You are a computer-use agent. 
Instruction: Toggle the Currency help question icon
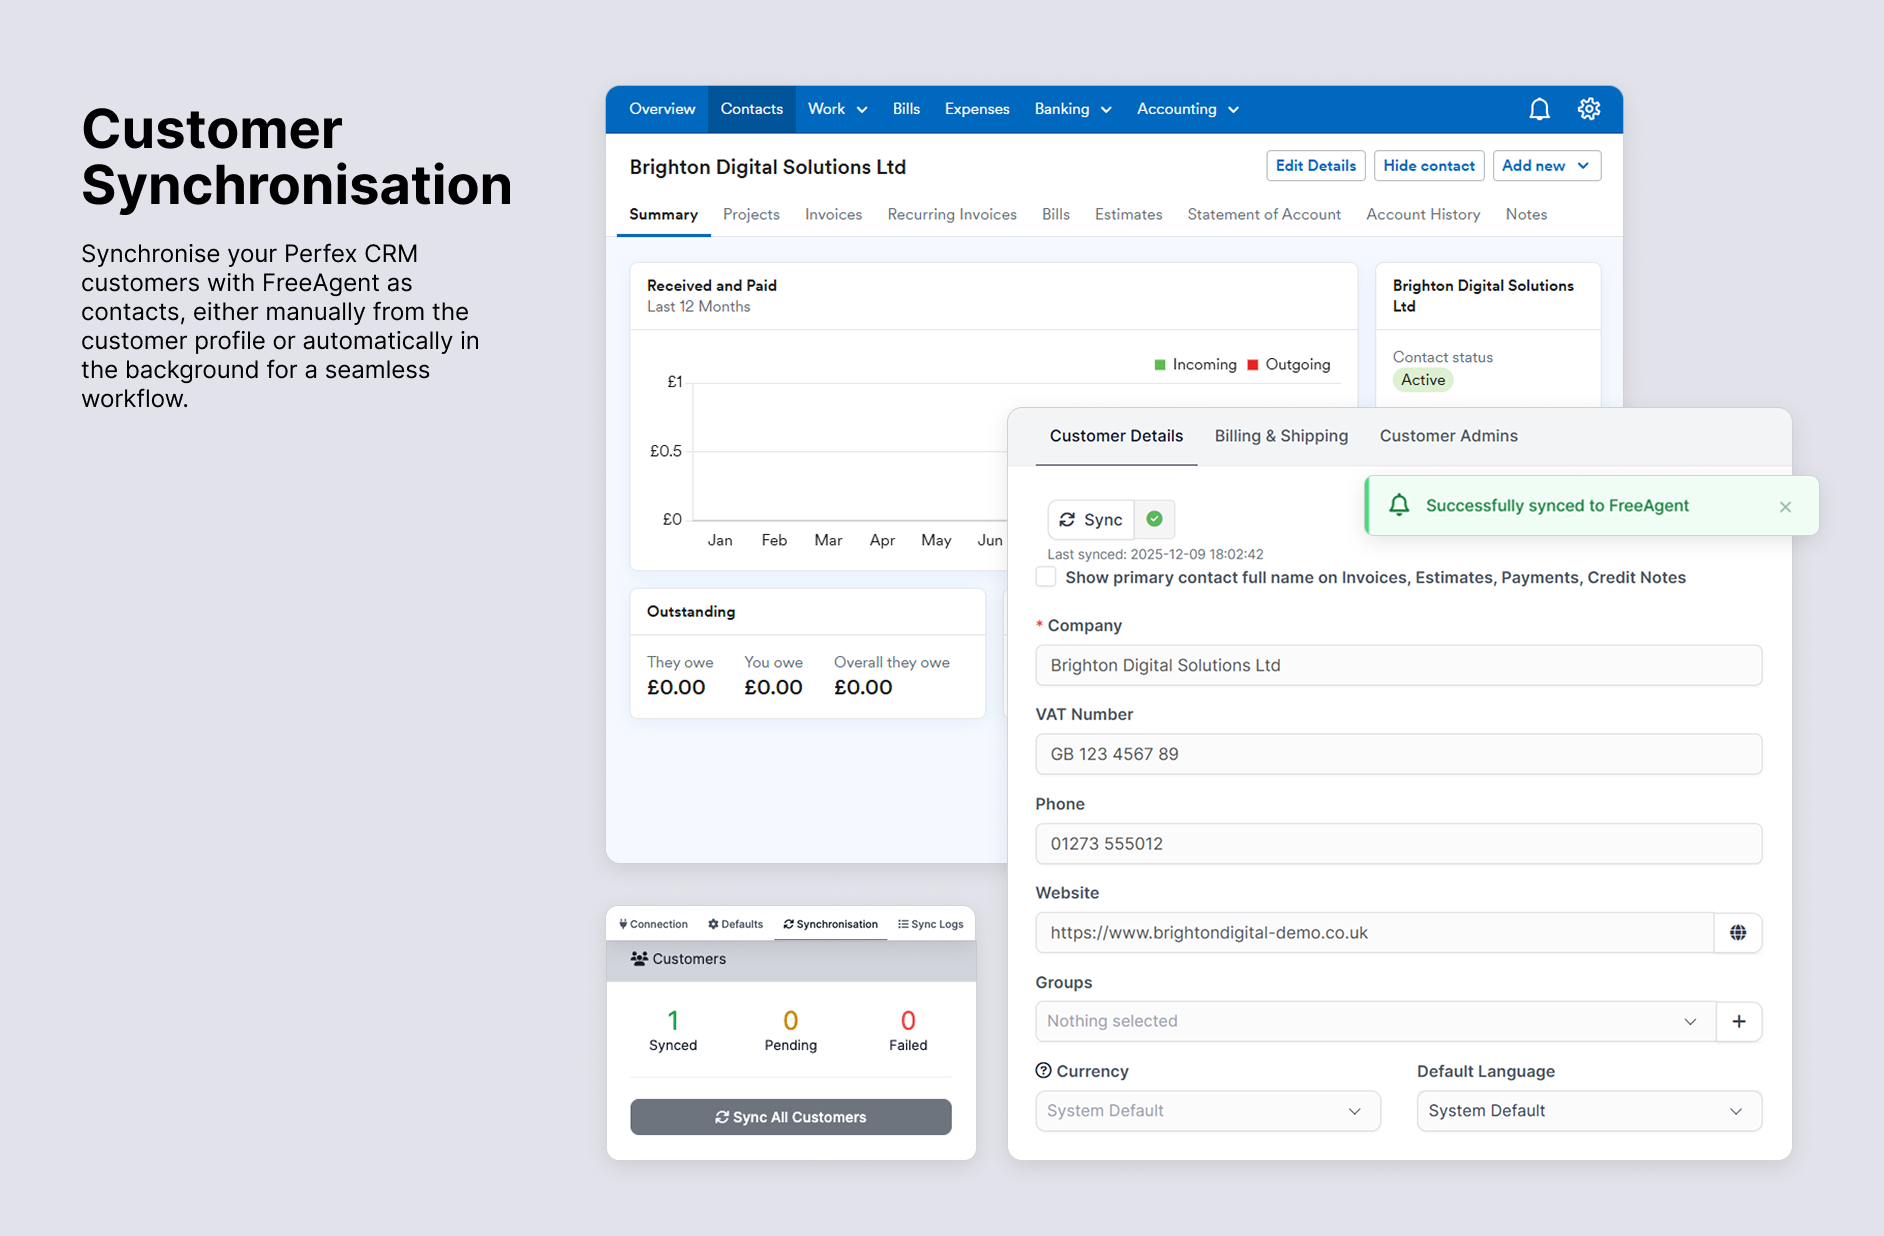(1045, 1070)
